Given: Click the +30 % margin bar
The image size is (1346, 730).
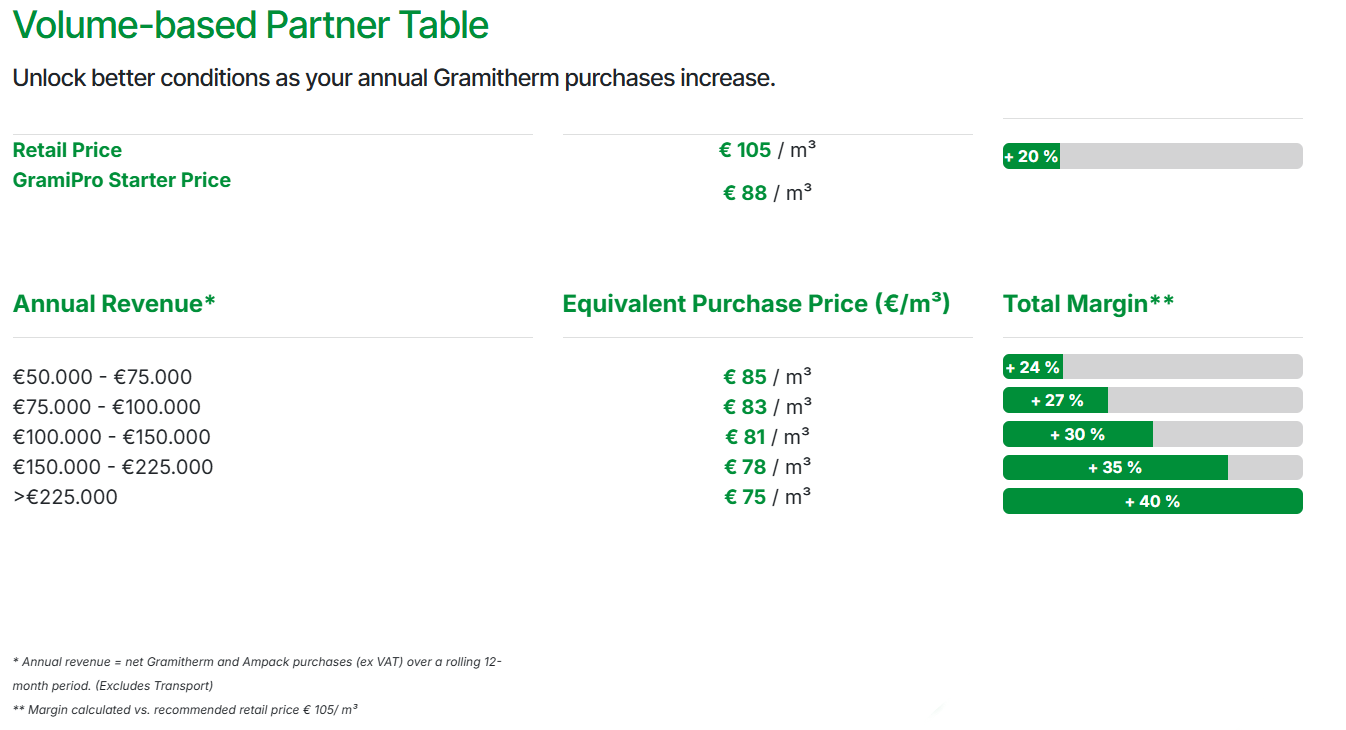Looking at the screenshot, I should 1152,434.
